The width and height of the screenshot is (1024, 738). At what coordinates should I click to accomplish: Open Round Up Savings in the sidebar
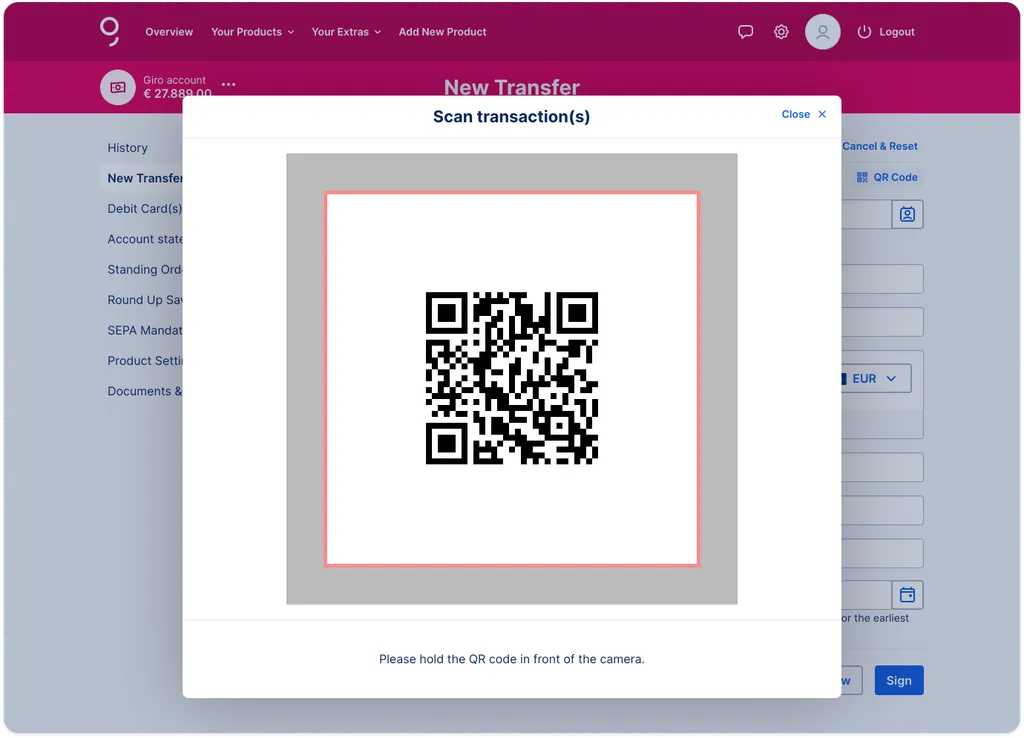145,300
